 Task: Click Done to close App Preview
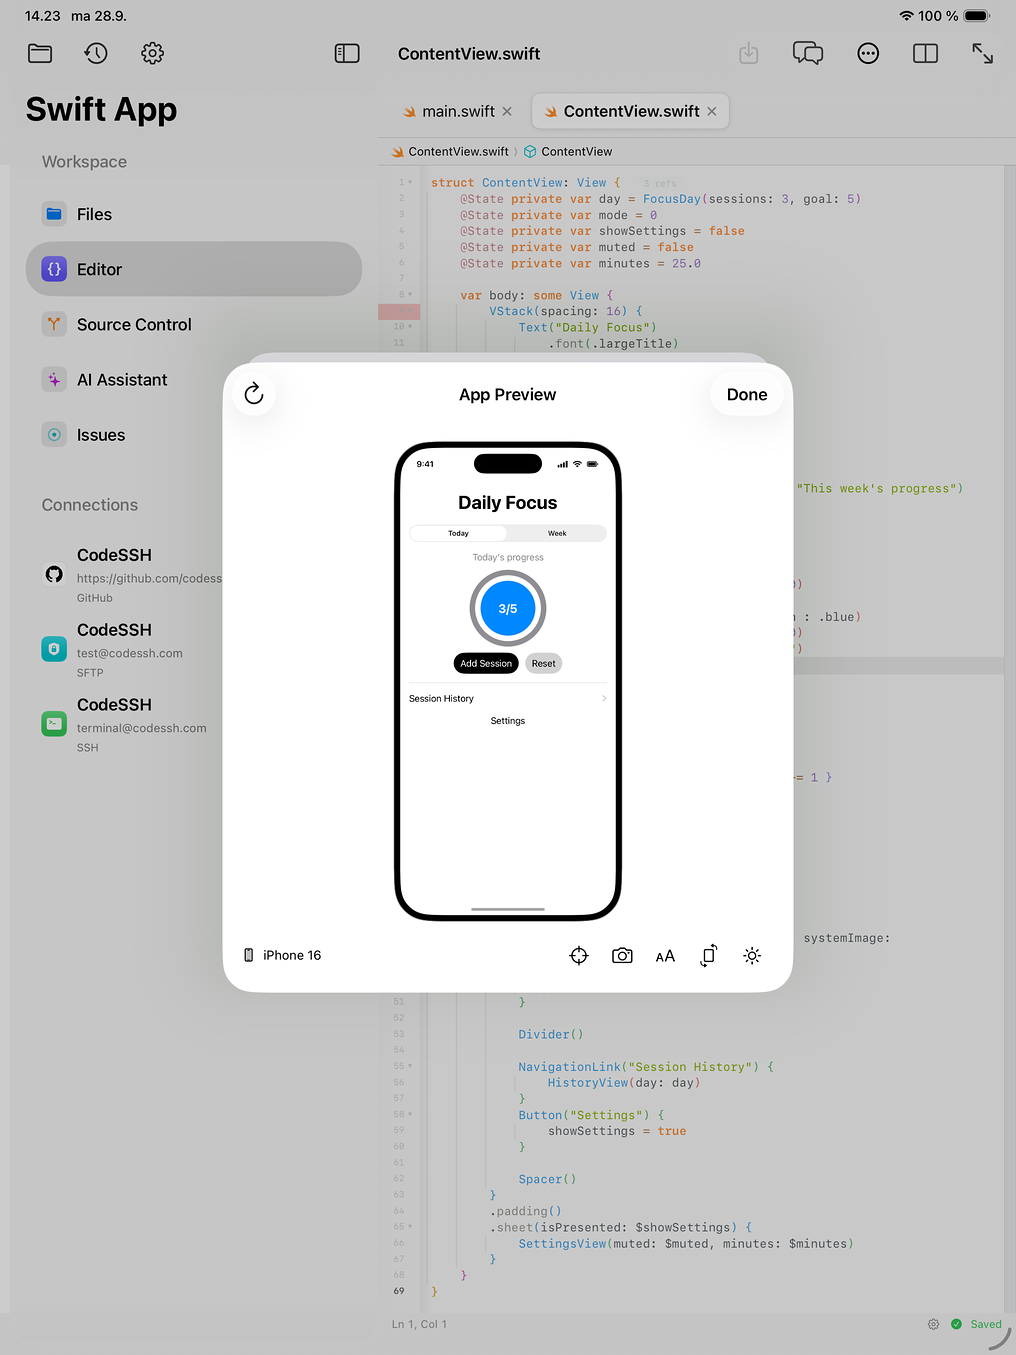(747, 394)
